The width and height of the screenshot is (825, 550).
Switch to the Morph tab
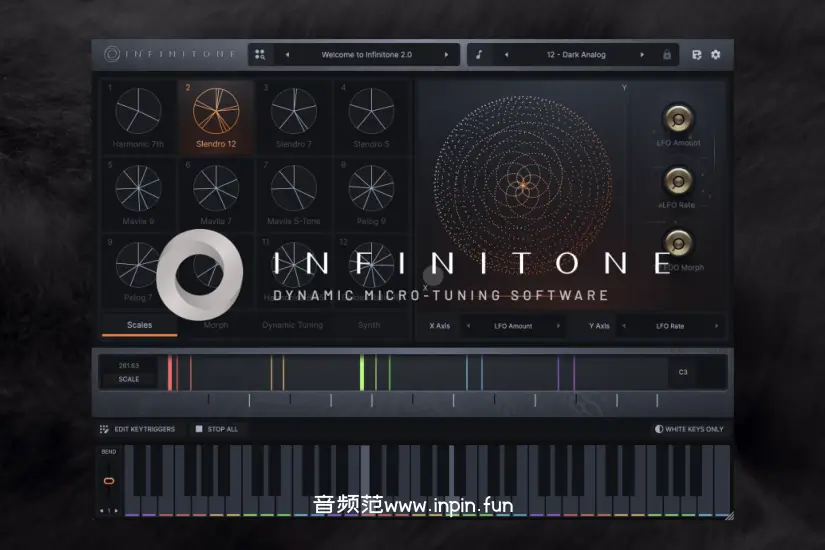pyautogui.click(x=216, y=325)
